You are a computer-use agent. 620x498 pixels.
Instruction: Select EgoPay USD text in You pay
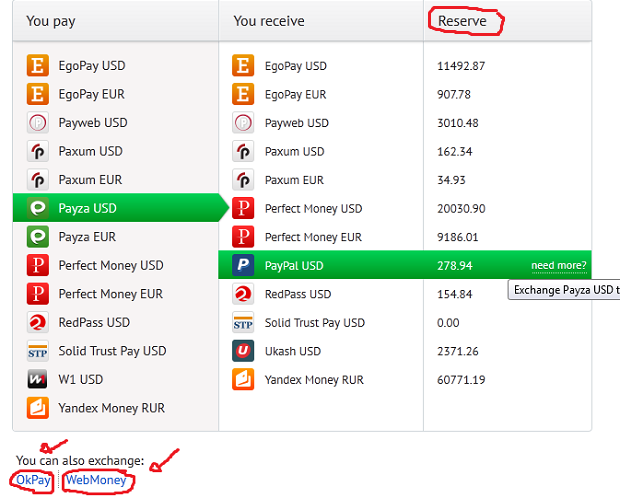pos(92,66)
